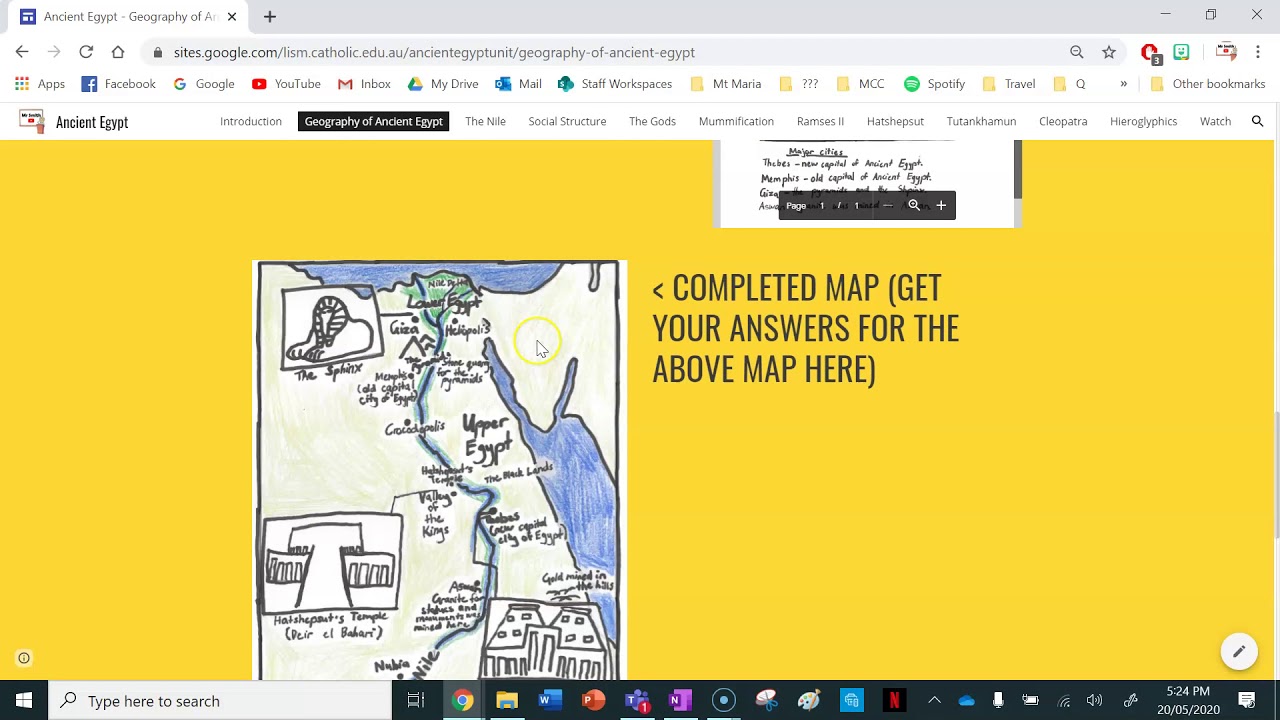Open the Social Structure page

tap(567, 121)
